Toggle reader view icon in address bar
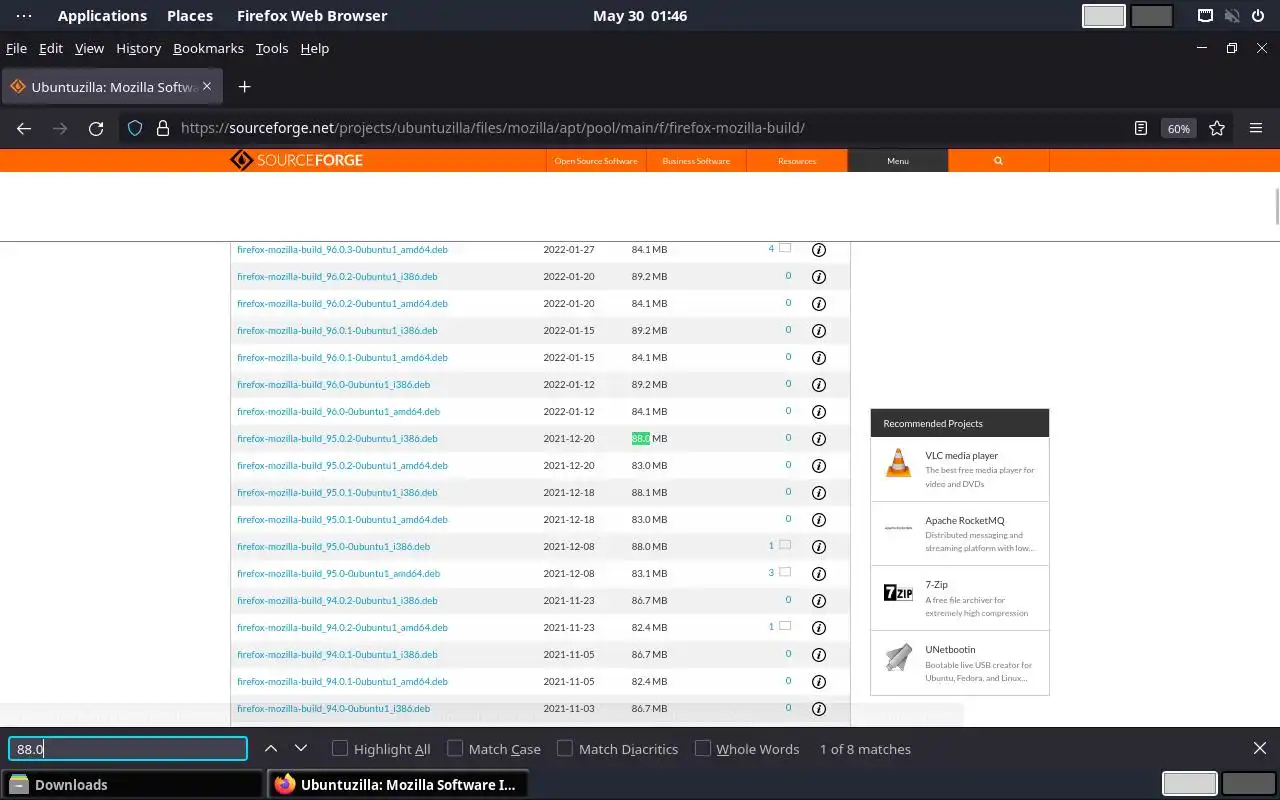The height and width of the screenshot is (800, 1280). click(x=1141, y=128)
